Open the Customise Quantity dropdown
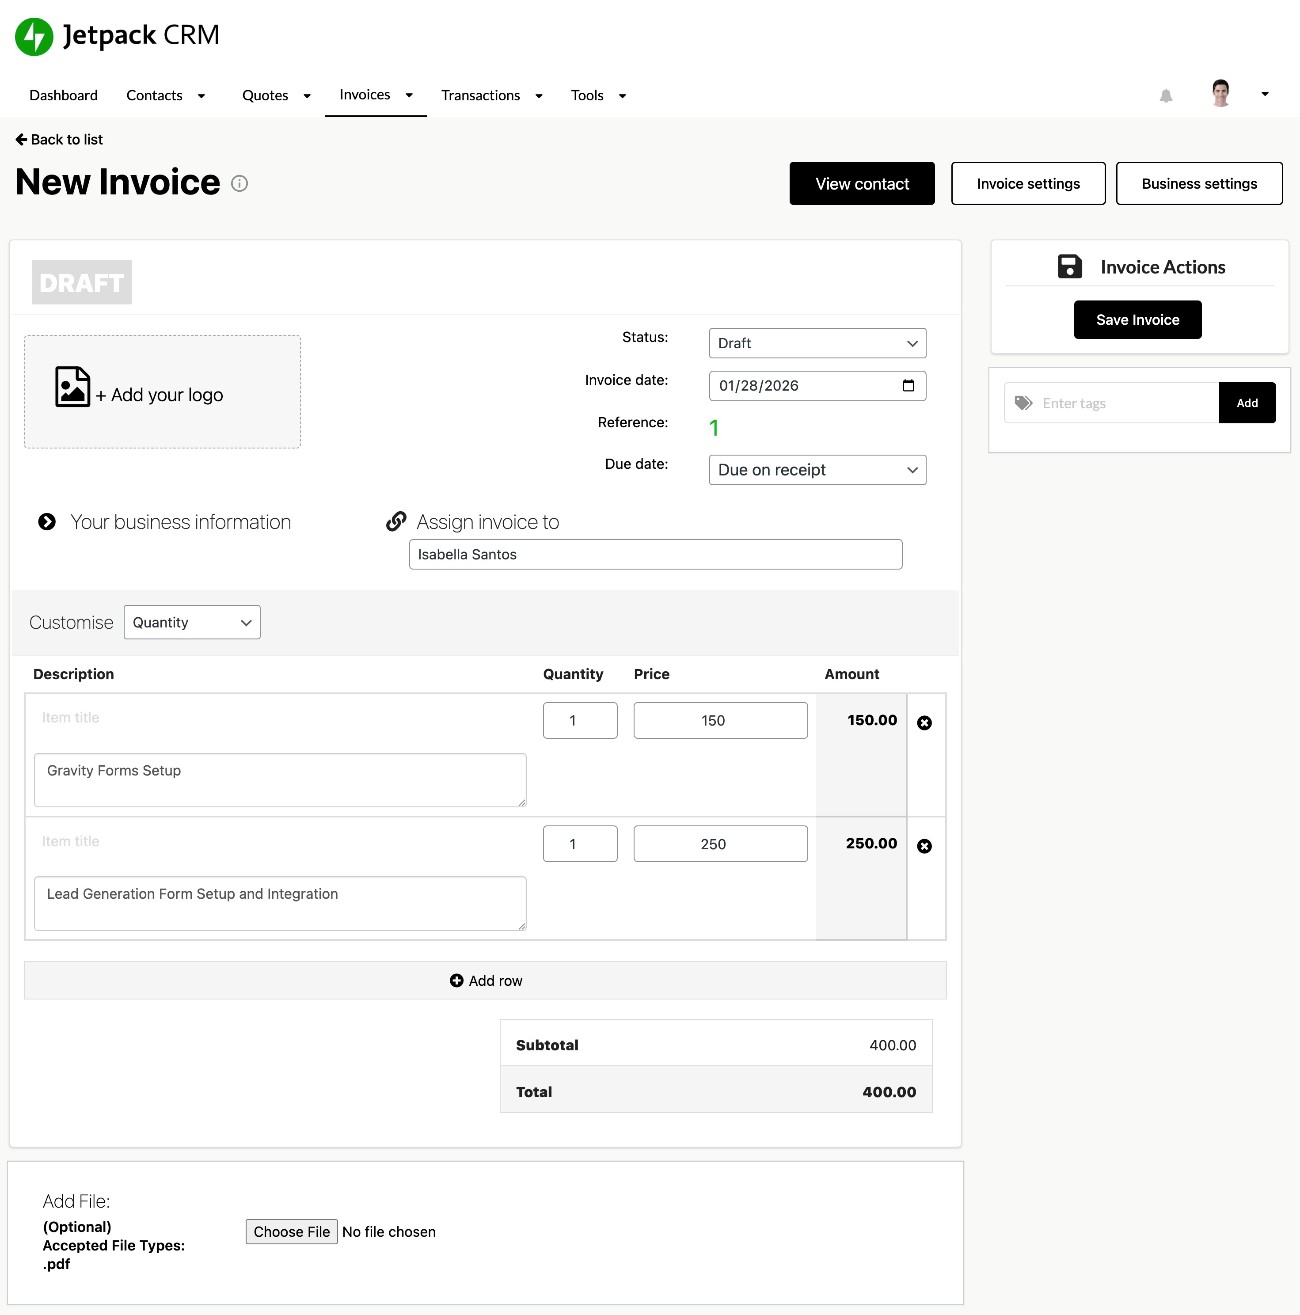 pos(191,622)
